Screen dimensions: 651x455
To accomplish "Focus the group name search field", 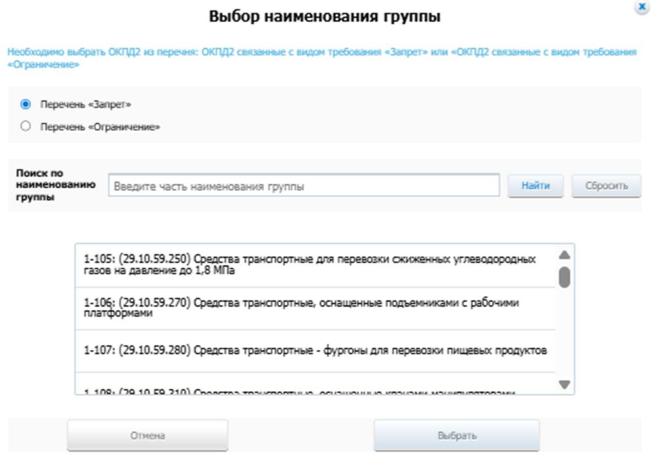I will (304, 186).
